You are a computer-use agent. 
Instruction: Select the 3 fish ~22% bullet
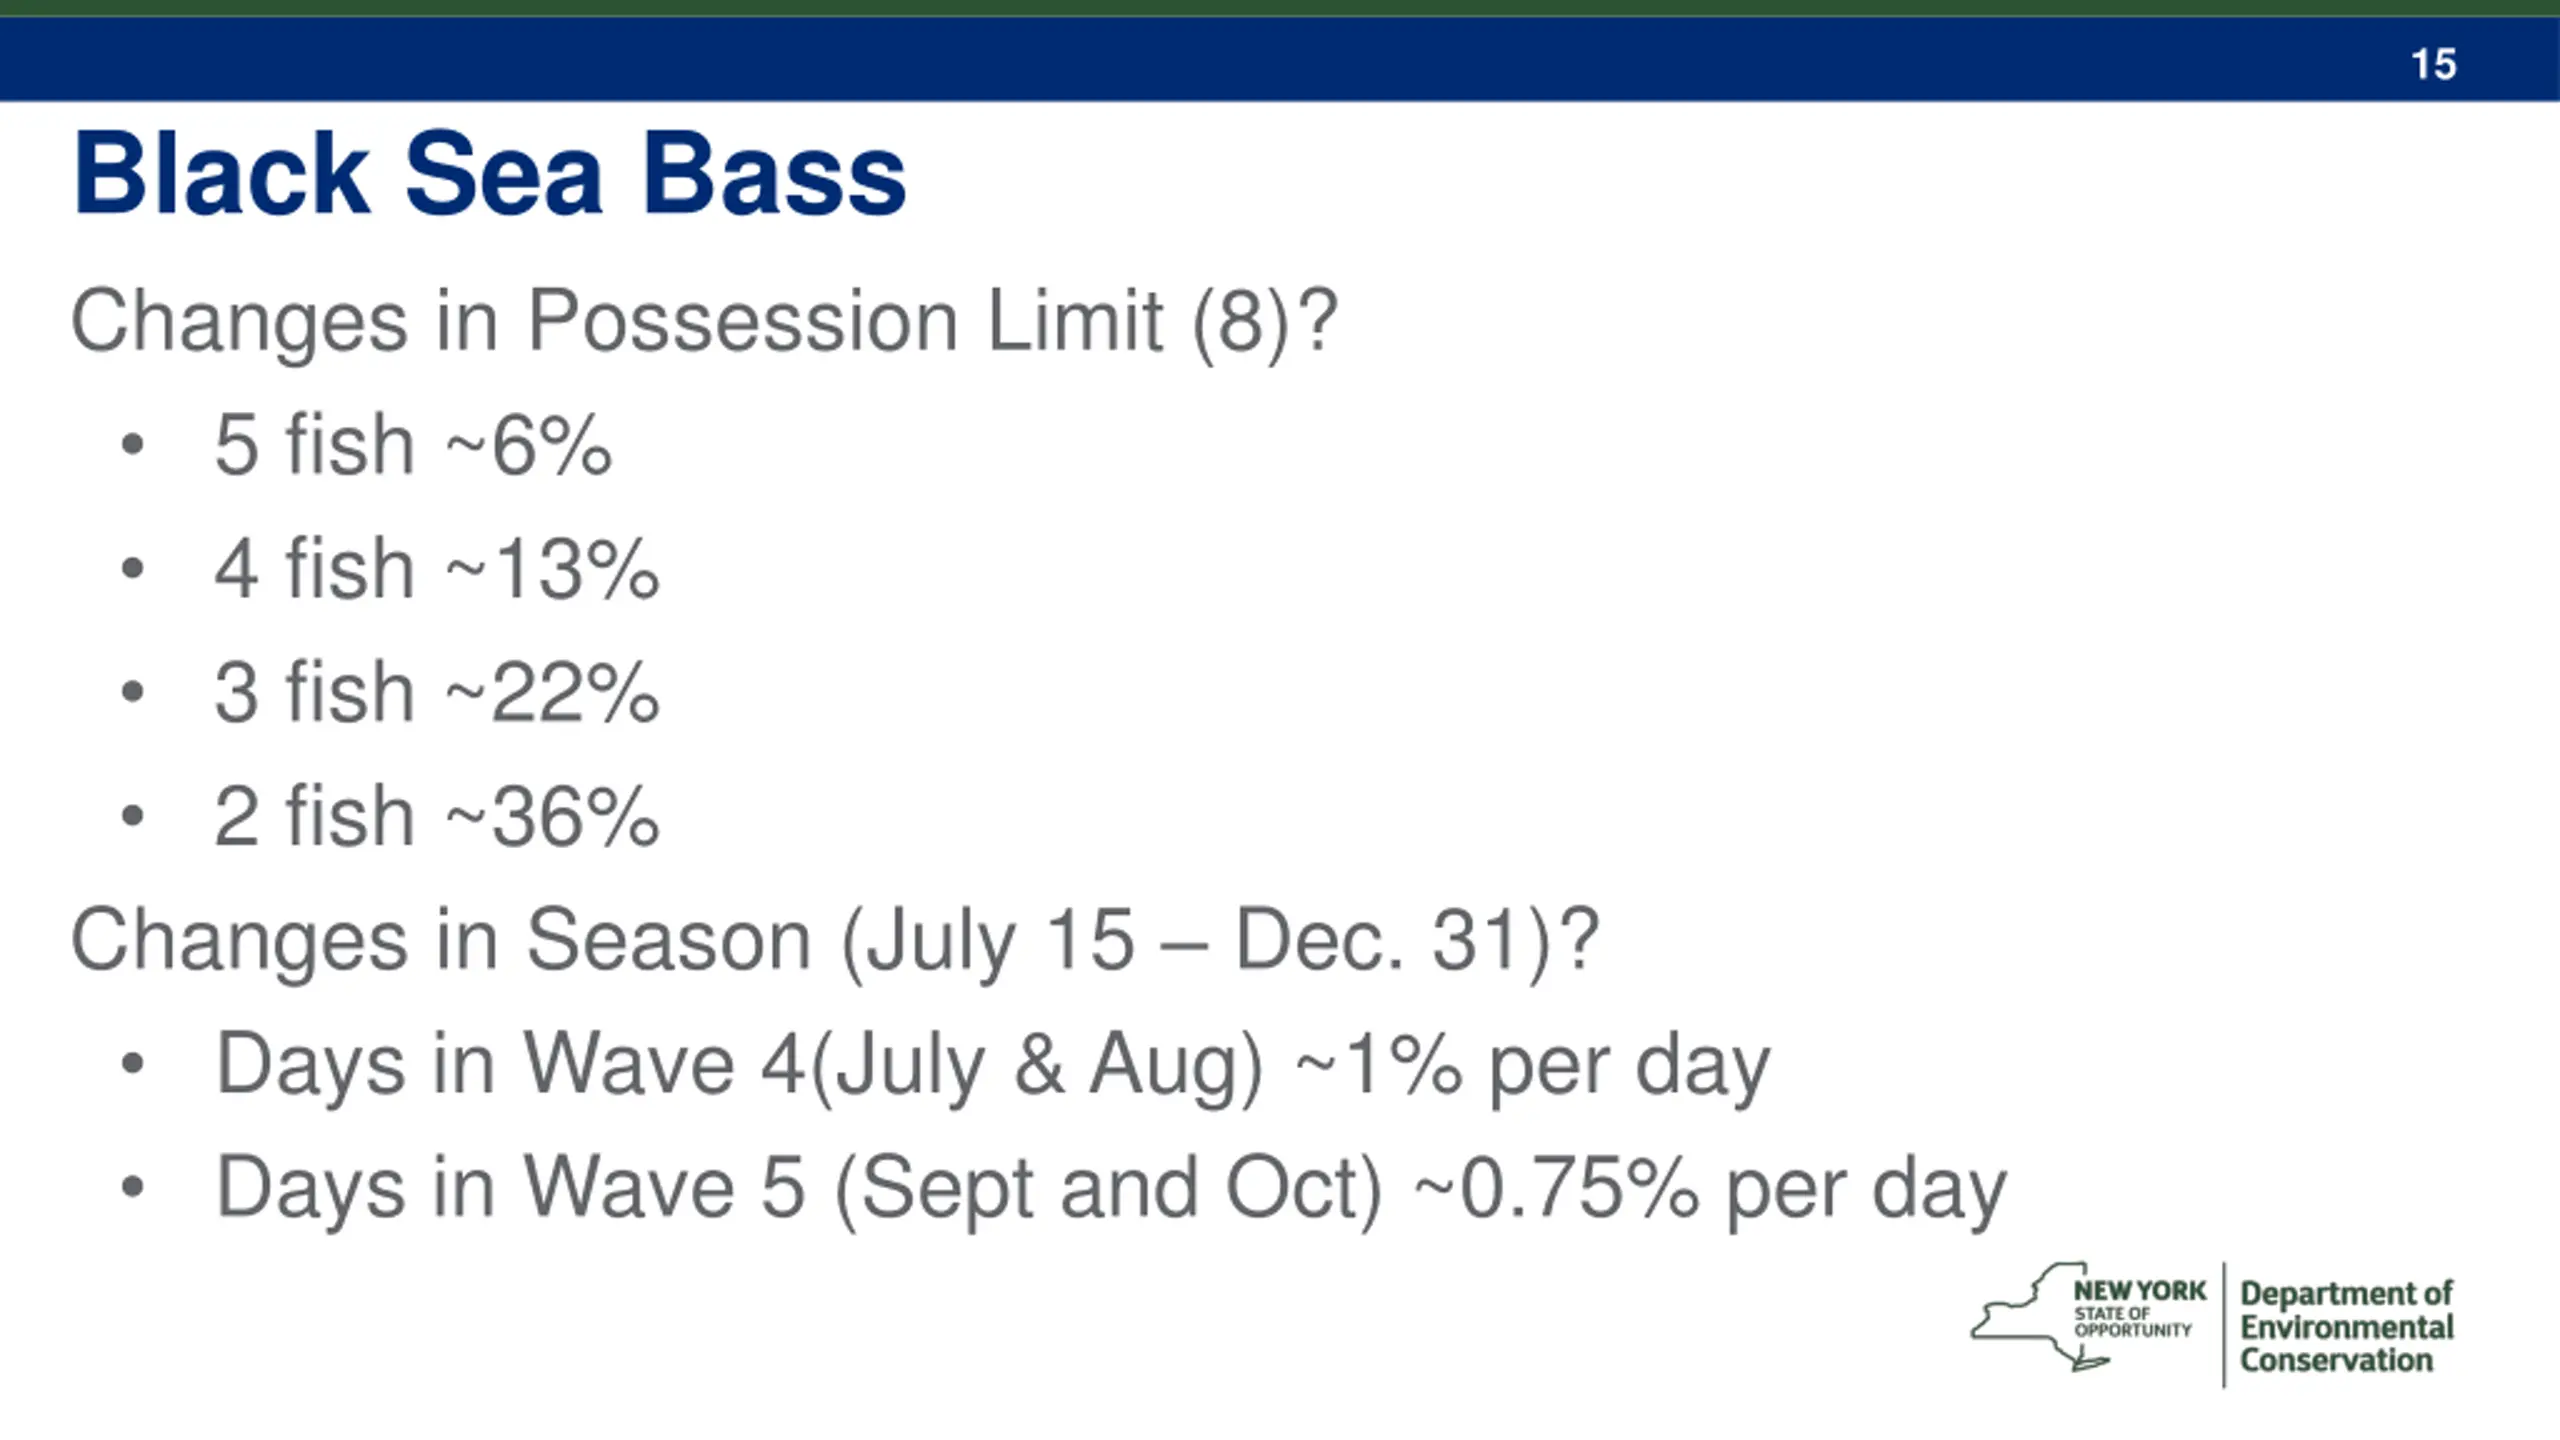(x=437, y=692)
